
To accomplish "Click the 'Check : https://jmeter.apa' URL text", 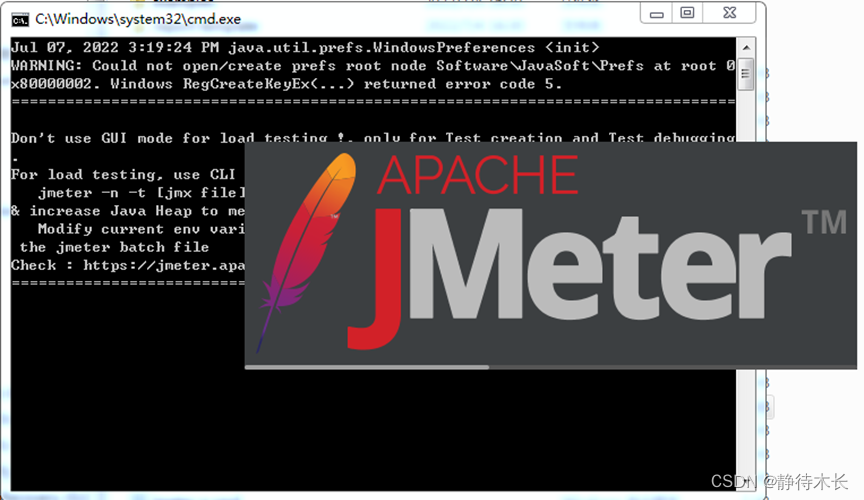I will click(128, 265).
